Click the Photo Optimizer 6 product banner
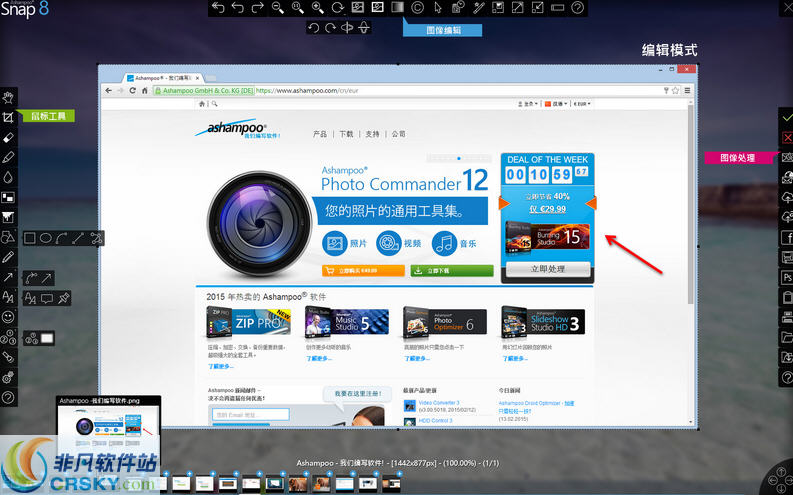793x495 pixels. coord(445,322)
